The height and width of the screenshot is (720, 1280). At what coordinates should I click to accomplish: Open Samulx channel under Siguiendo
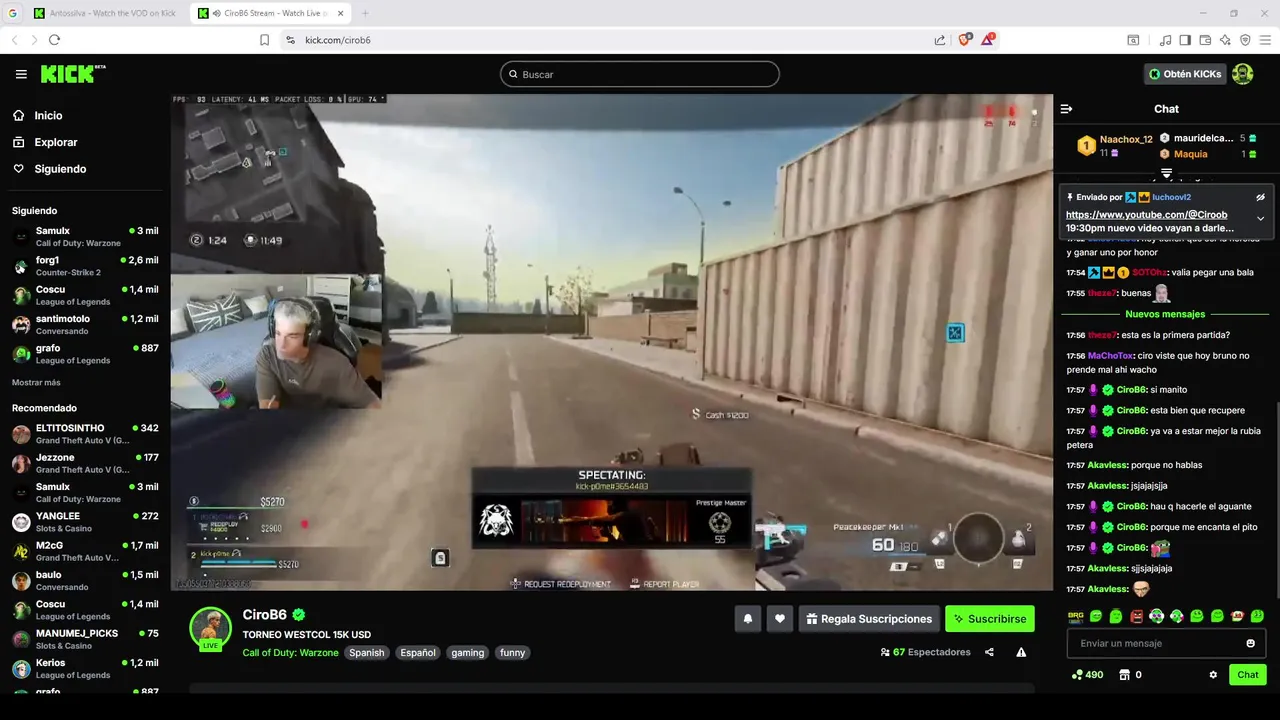pos(85,237)
